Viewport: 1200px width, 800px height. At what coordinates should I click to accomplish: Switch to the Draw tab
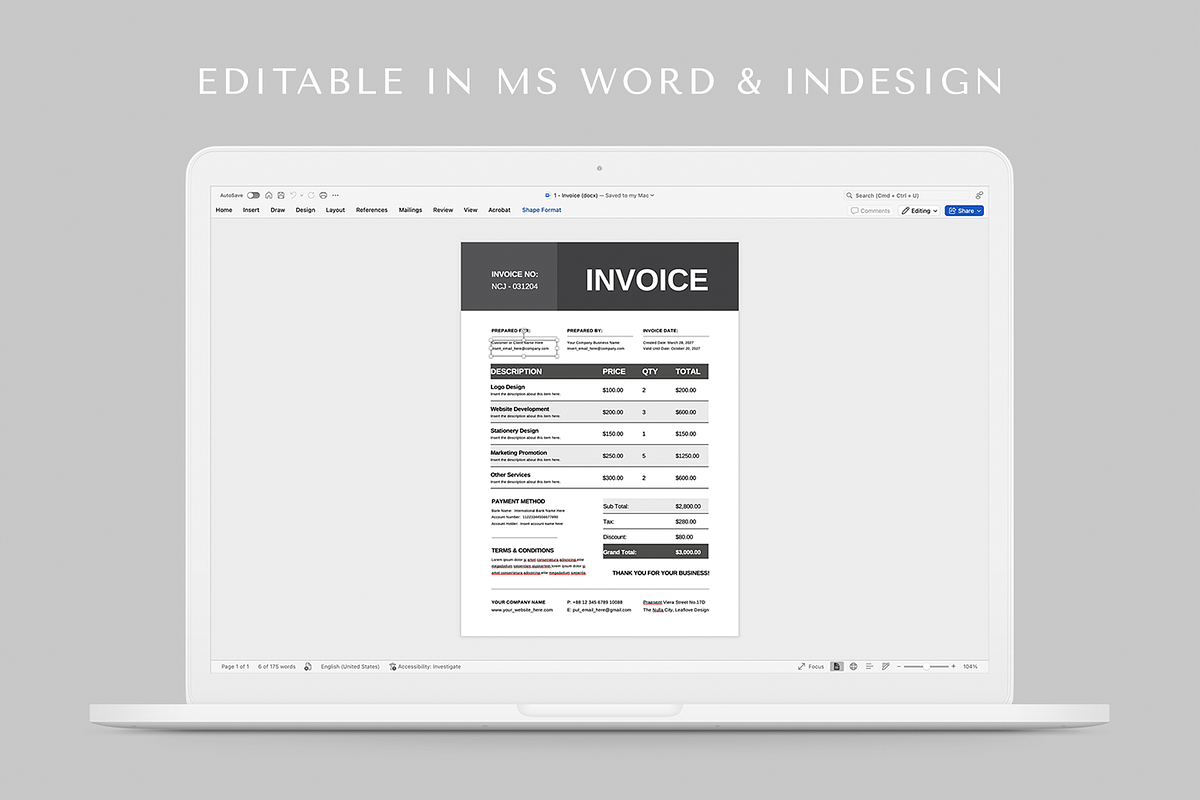[278, 210]
